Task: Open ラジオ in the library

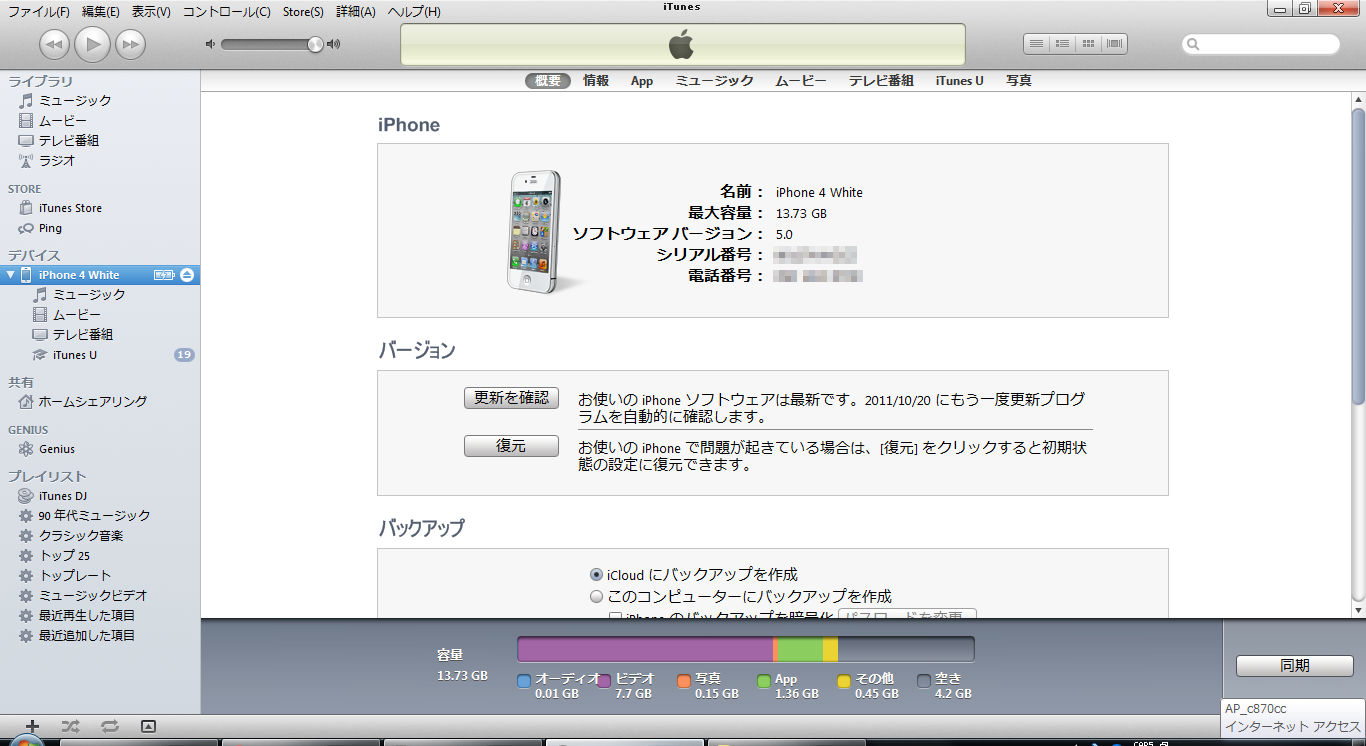Action: click(57, 160)
